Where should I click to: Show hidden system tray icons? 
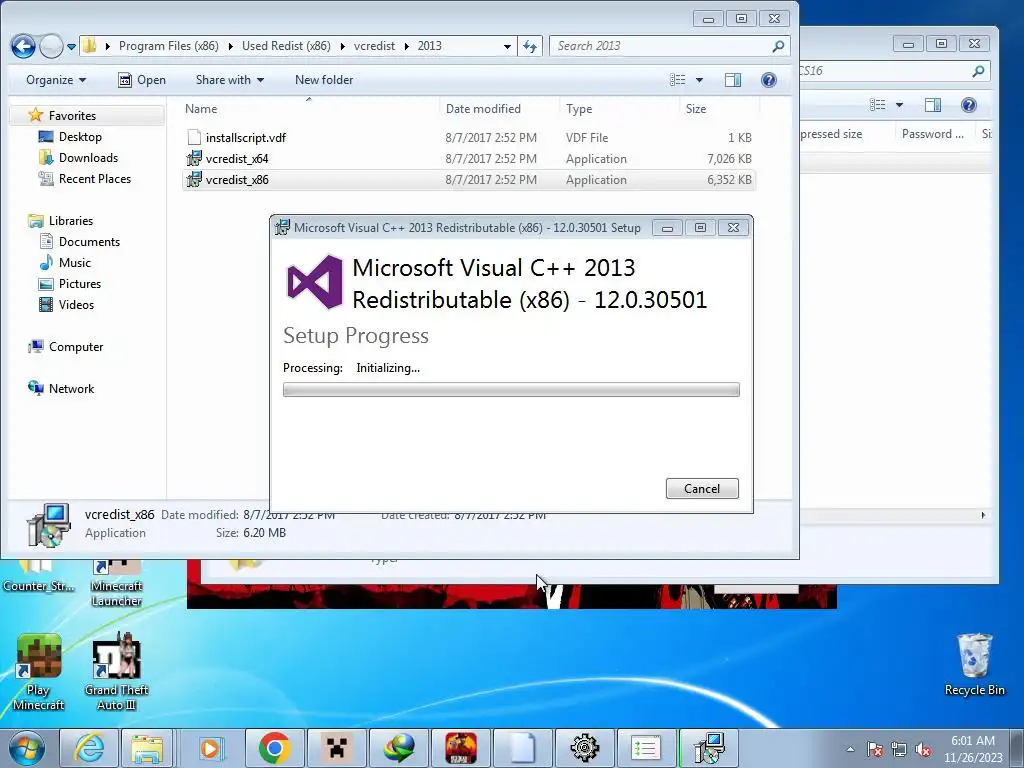pos(850,749)
